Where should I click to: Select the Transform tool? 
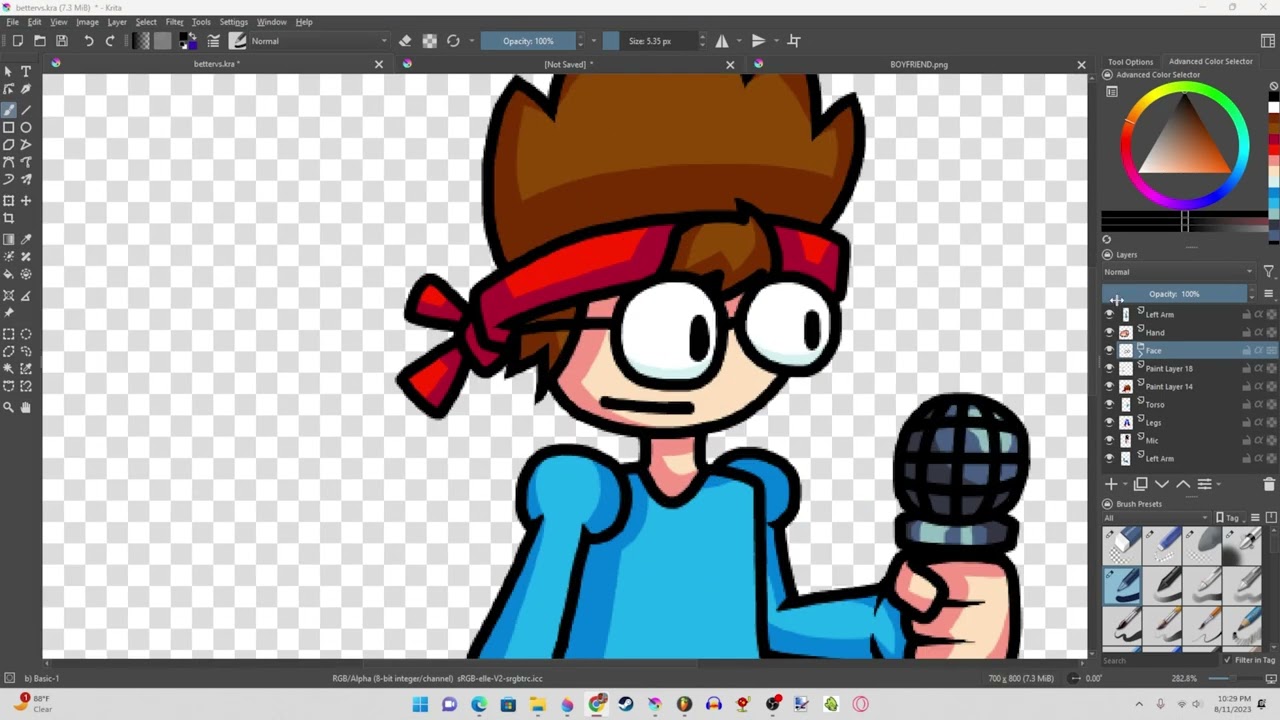coord(9,201)
